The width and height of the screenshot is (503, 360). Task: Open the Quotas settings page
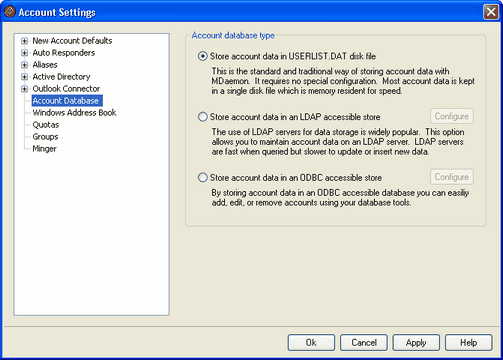click(x=46, y=125)
